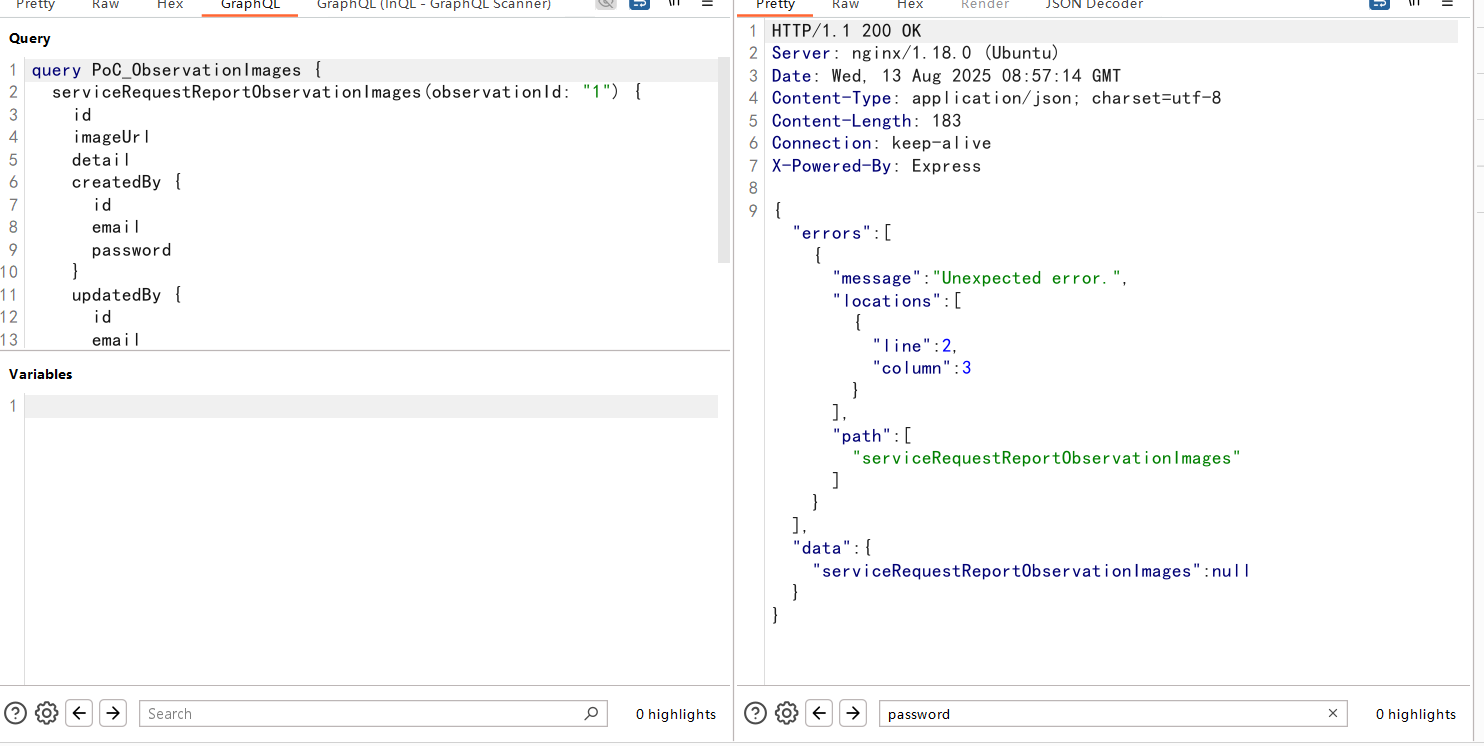Toggle word wrap in response panel

point(1379,4)
